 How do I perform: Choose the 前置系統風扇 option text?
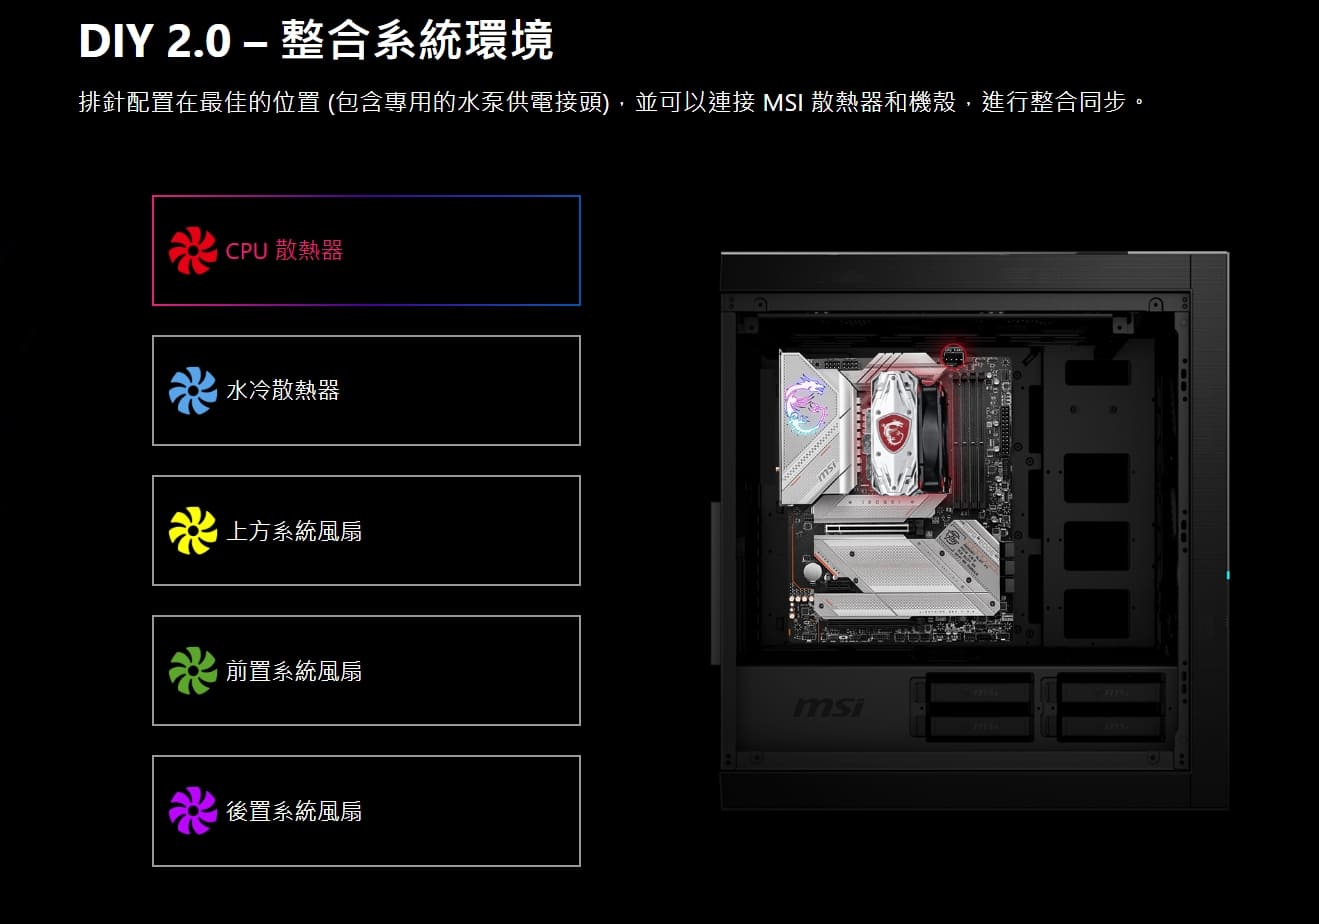pos(294,671)
